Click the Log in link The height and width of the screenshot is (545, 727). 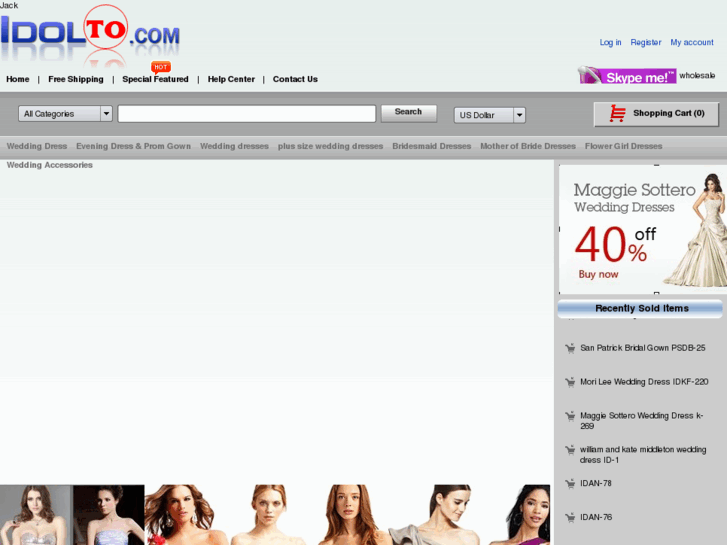point(611,42)
